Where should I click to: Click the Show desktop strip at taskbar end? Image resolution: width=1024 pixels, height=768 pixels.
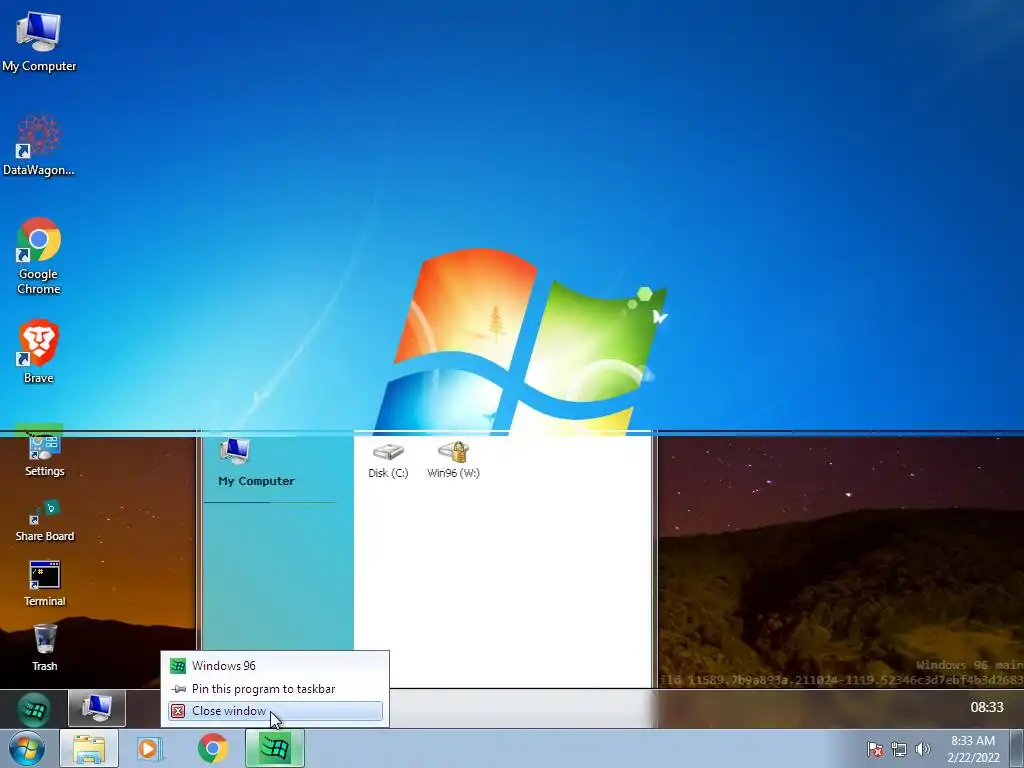1017,748
